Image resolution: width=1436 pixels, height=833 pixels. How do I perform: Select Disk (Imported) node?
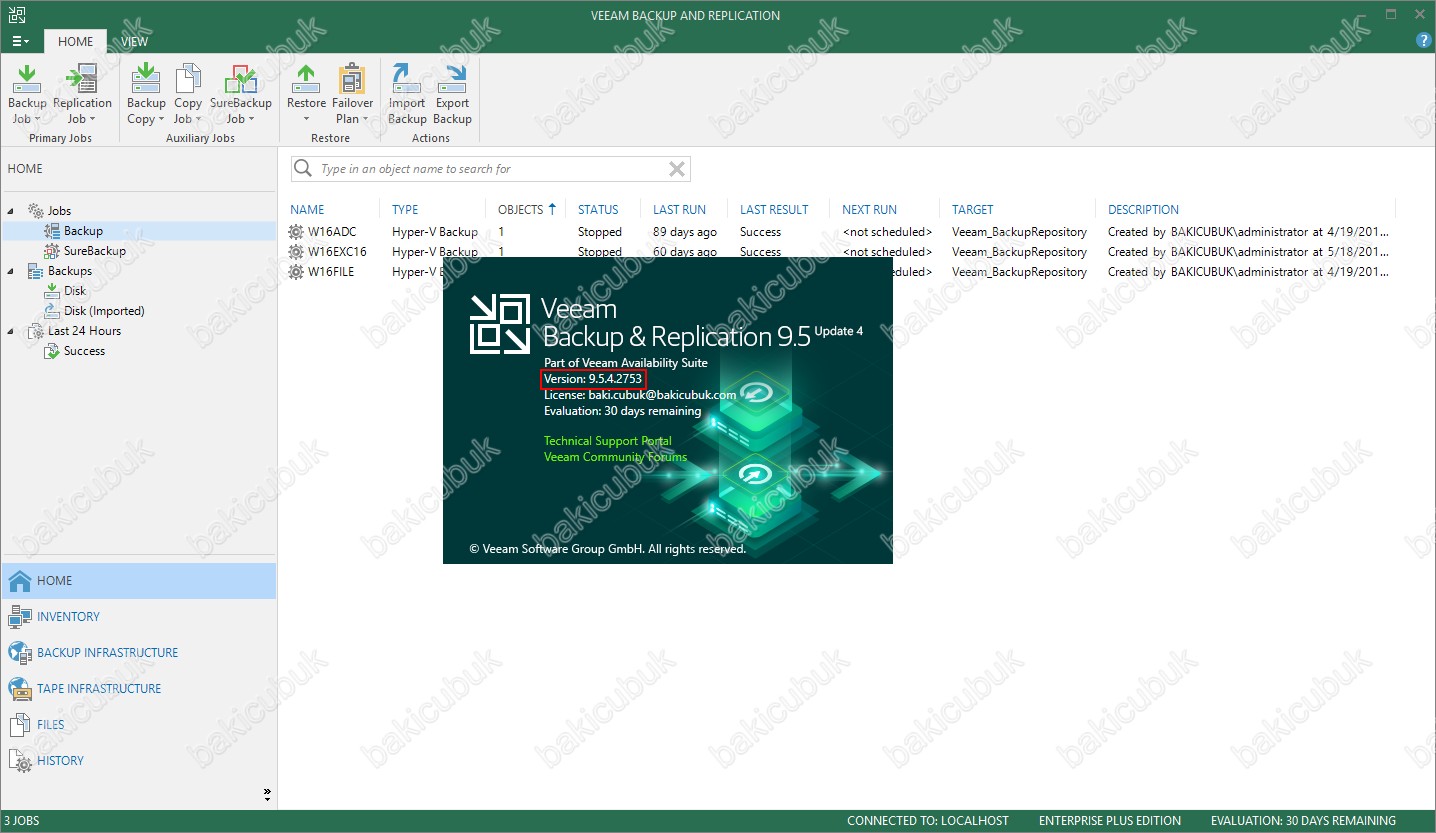104,311
